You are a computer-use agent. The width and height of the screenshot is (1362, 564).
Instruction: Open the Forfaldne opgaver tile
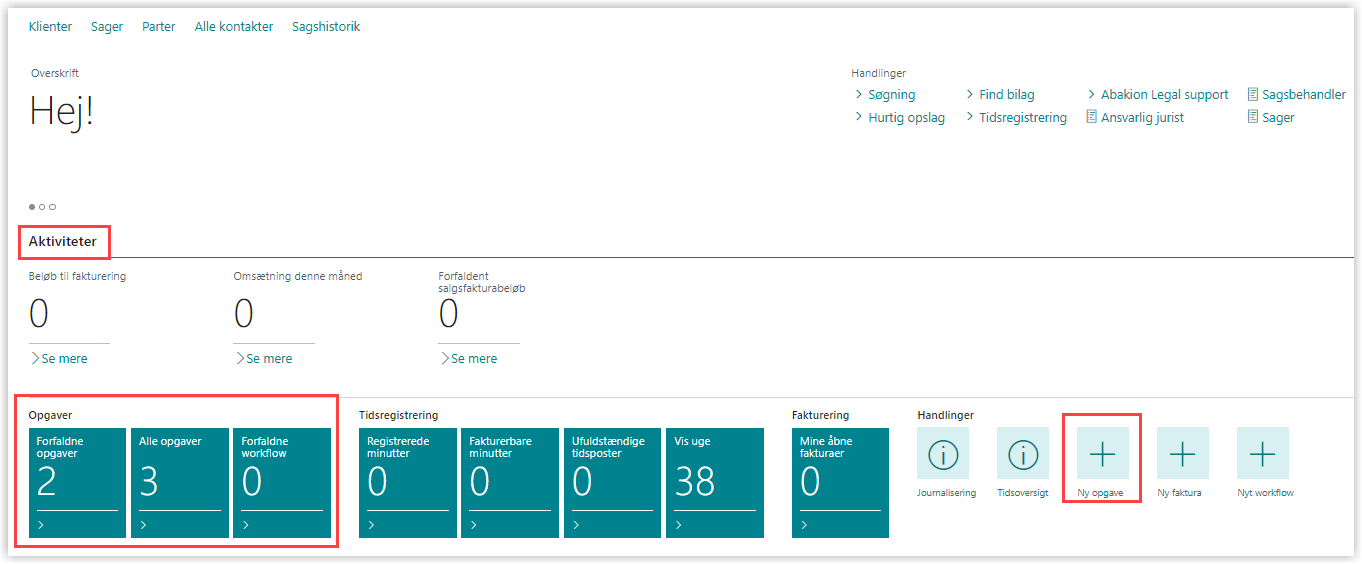(77, 483)
